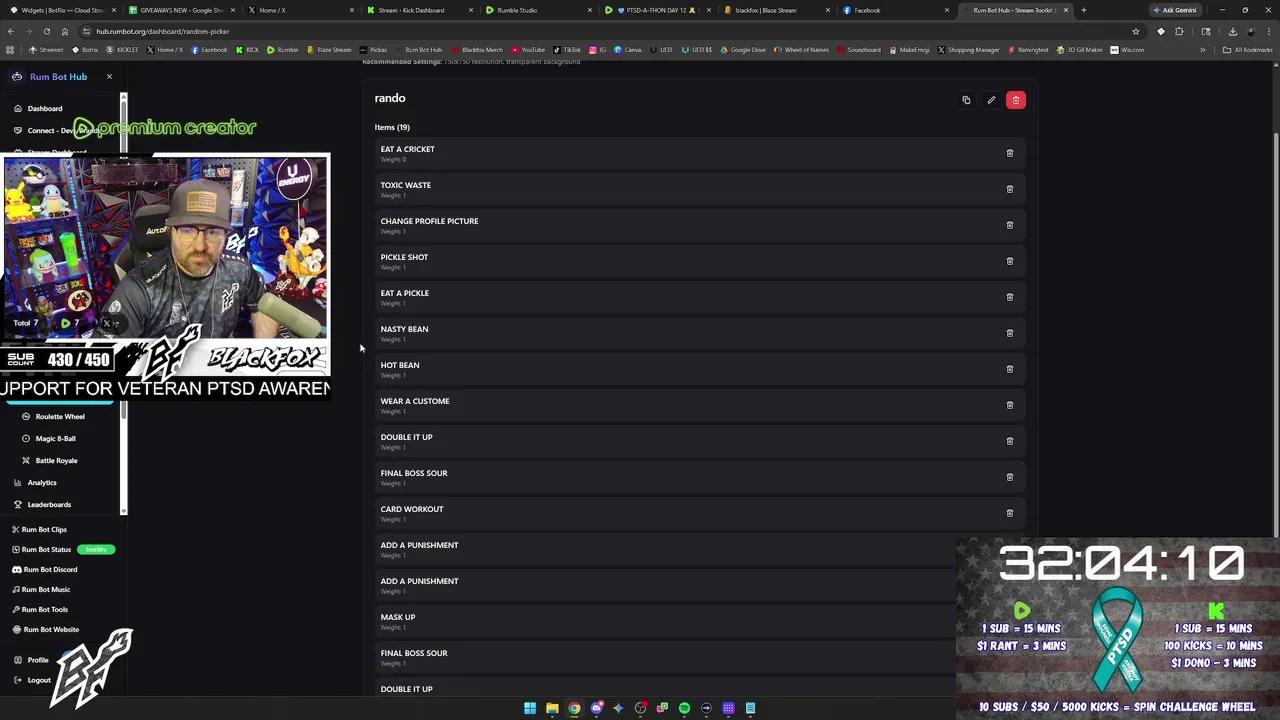The height and width of the screenshot is (720, 1280).
Task: Open File Explorer from the taskbar
Action: point(552,708)
